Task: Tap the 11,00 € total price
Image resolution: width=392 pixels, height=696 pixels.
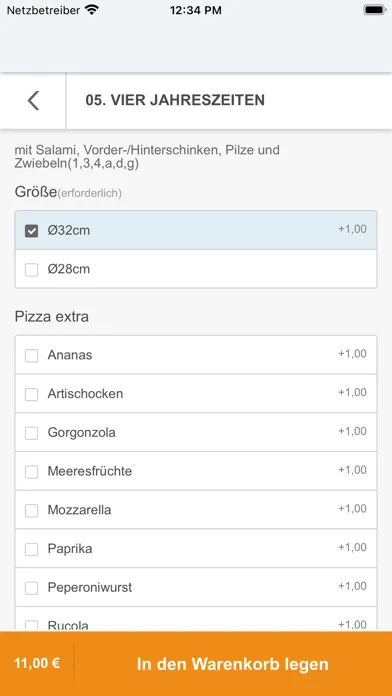Action: coord(37,664)
